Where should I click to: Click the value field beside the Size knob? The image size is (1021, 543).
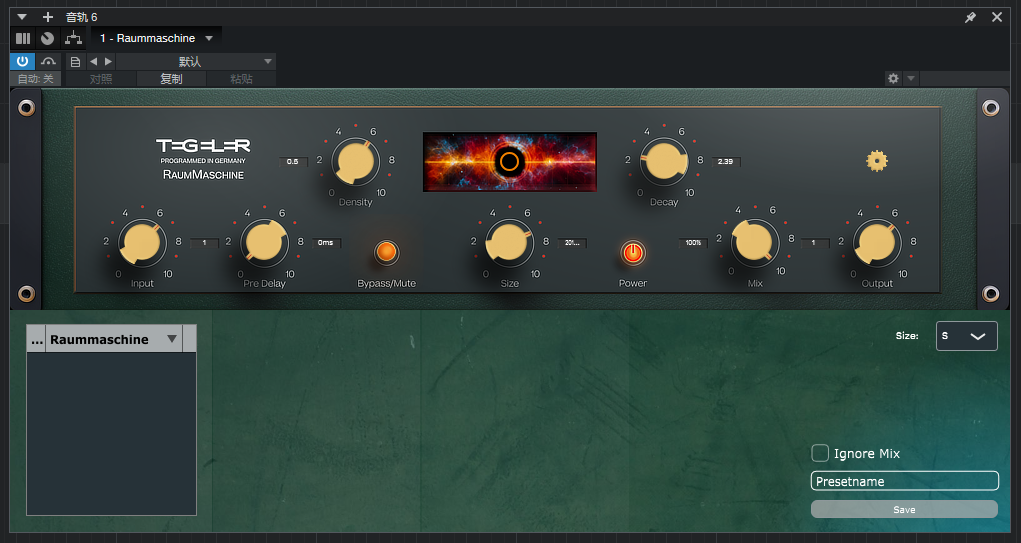click(572, 243)
